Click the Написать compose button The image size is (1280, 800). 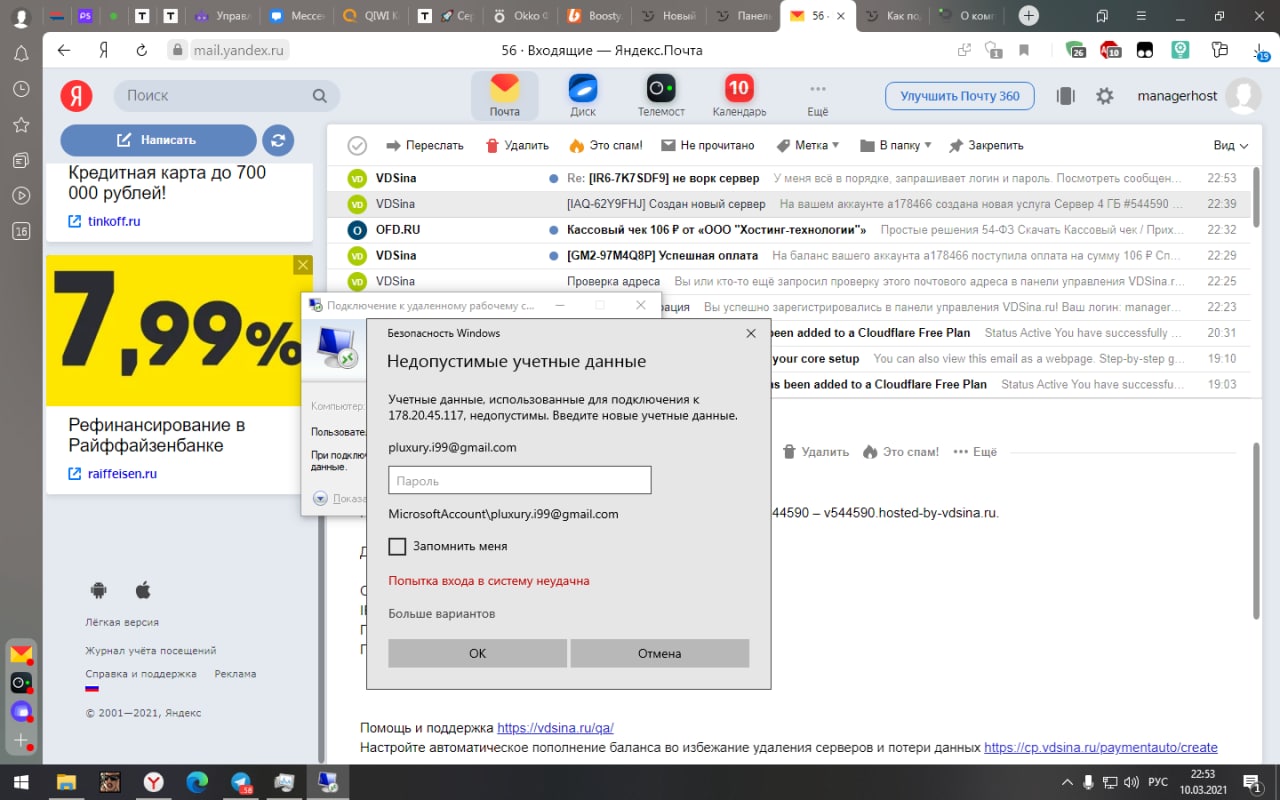pos(158,140)
